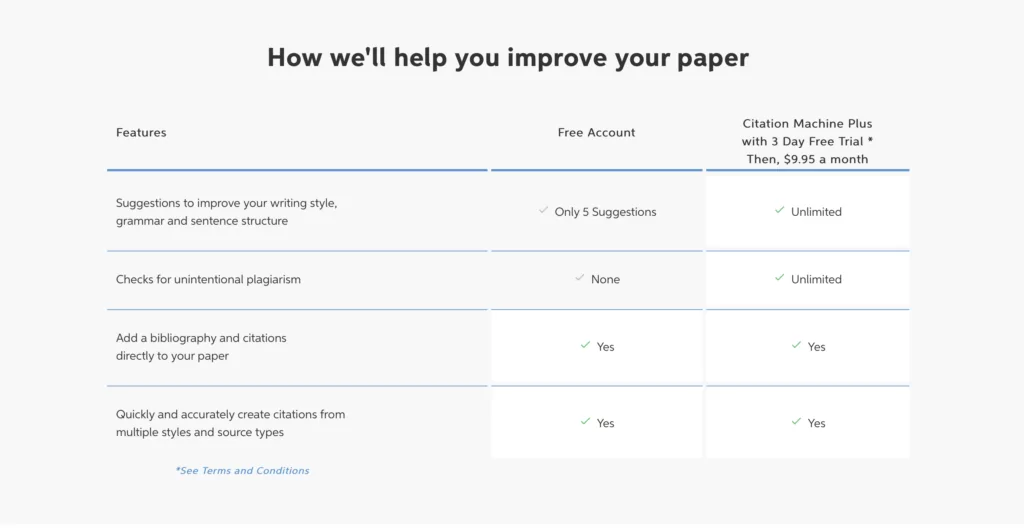Click the Free Account checkmark in the create citations row
Screen dimensions: 1024x531
click(585, 421)
